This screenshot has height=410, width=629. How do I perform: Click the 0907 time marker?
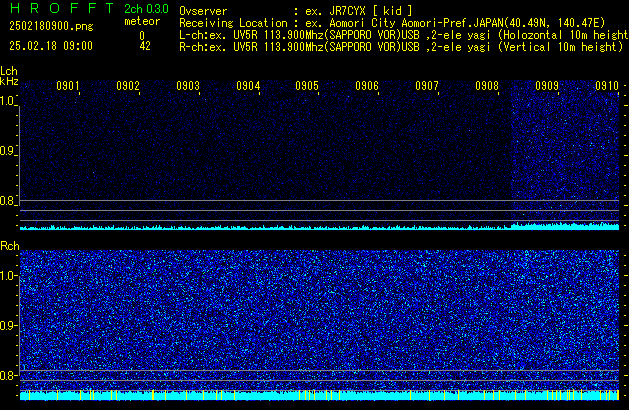(x=427, y=86)
